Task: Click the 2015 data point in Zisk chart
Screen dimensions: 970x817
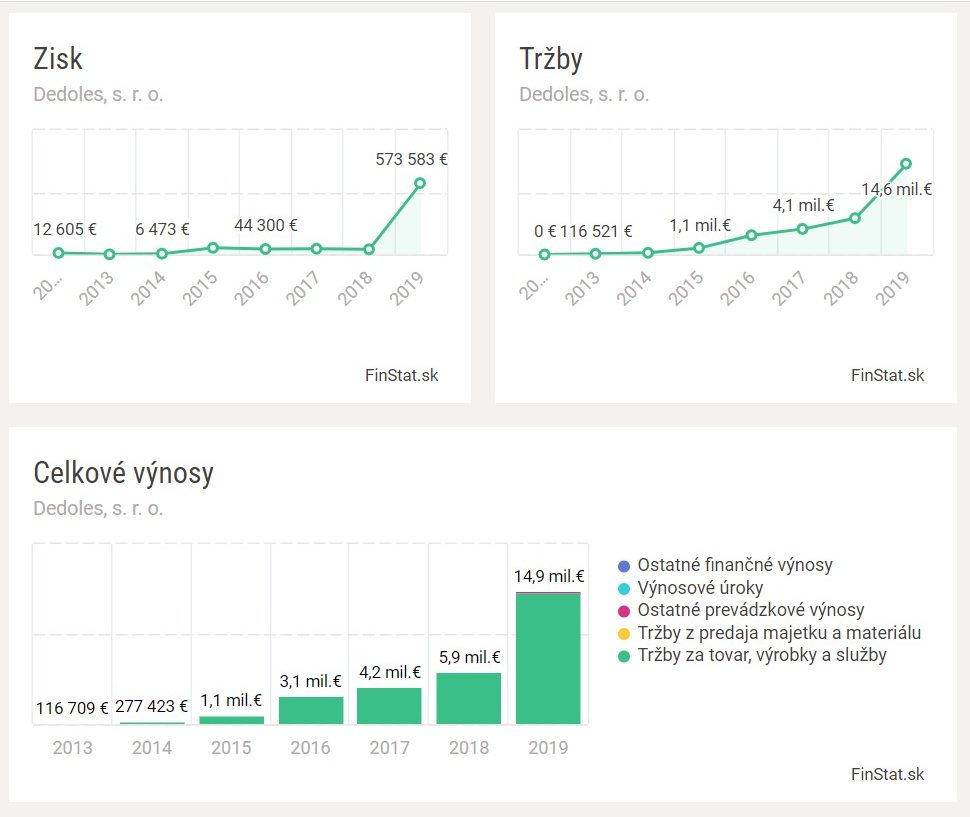Action: [x=213, y=247]
